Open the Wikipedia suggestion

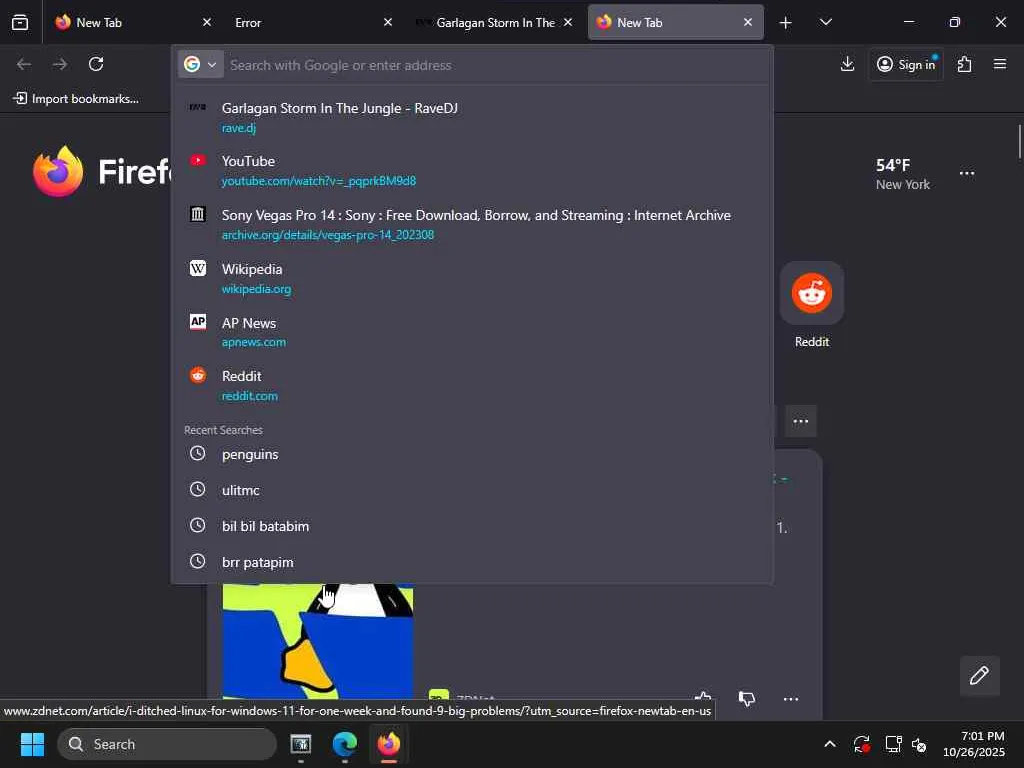tap(472, 278)
